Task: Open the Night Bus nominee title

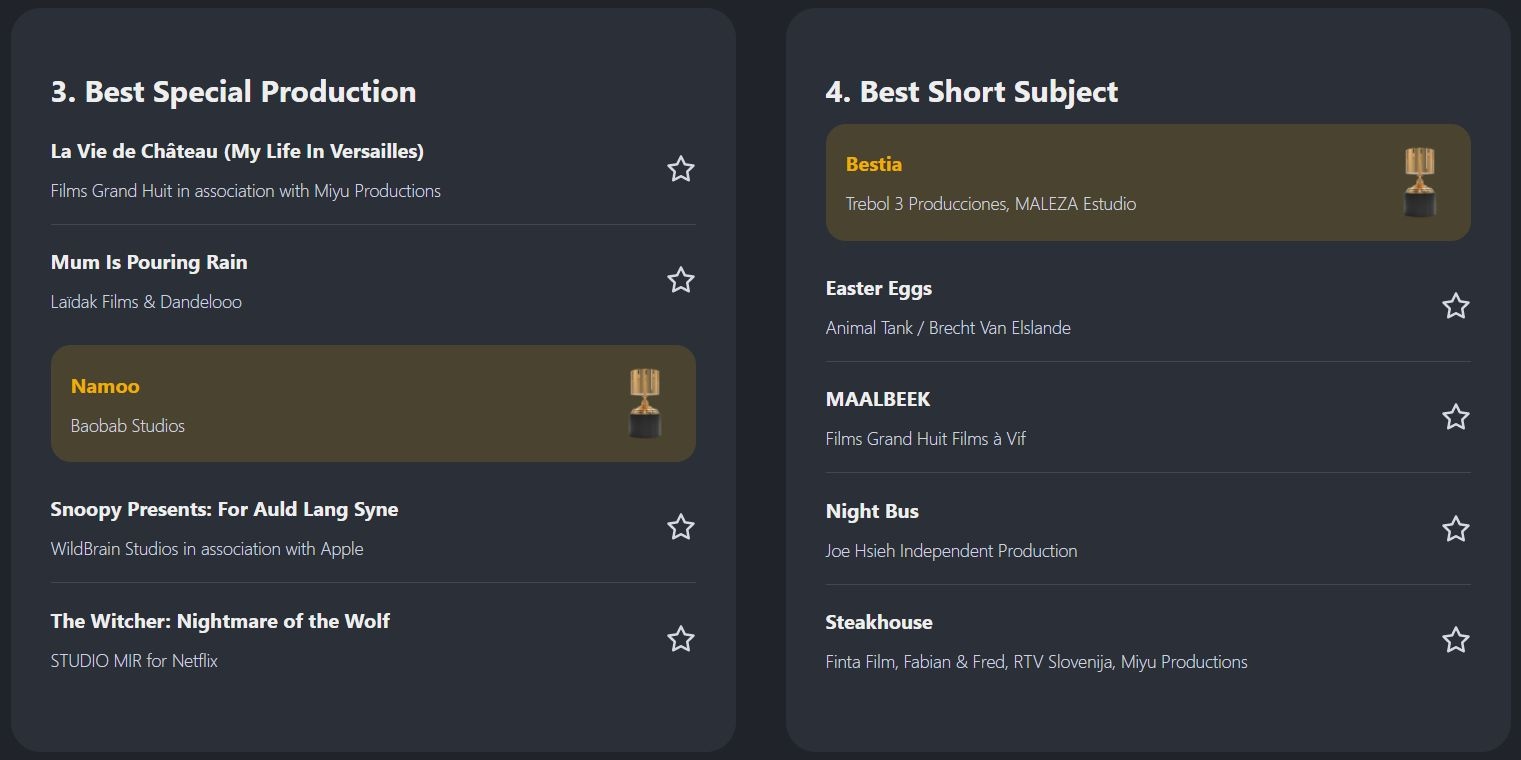Action: click(x=871, y=511)
